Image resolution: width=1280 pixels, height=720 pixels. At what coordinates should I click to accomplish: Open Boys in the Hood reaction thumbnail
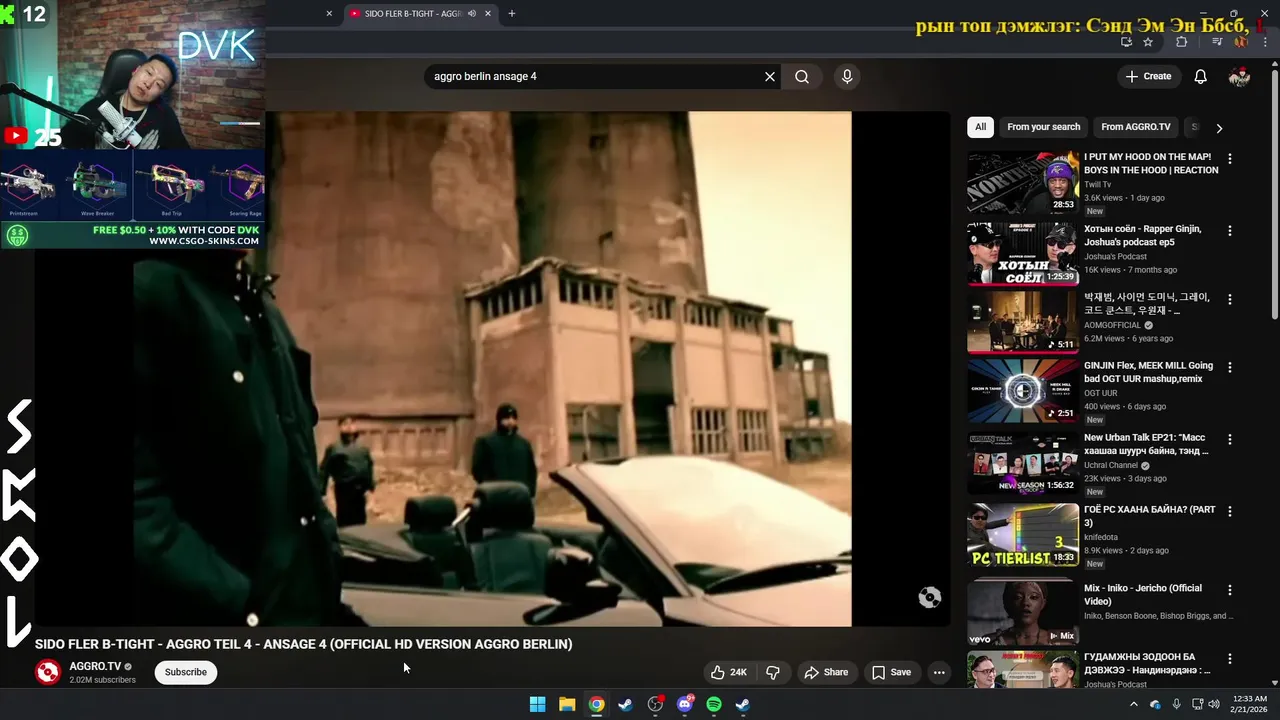(1023, 182)
